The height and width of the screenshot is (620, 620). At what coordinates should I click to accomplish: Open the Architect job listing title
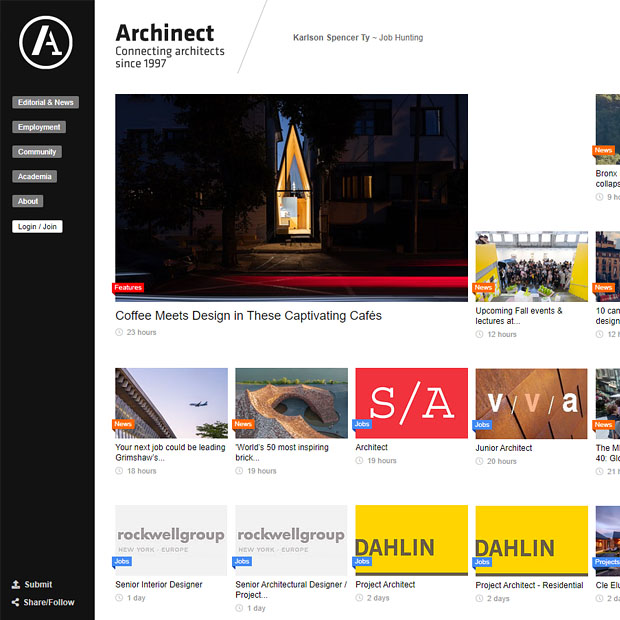click(x=371, y=447)
